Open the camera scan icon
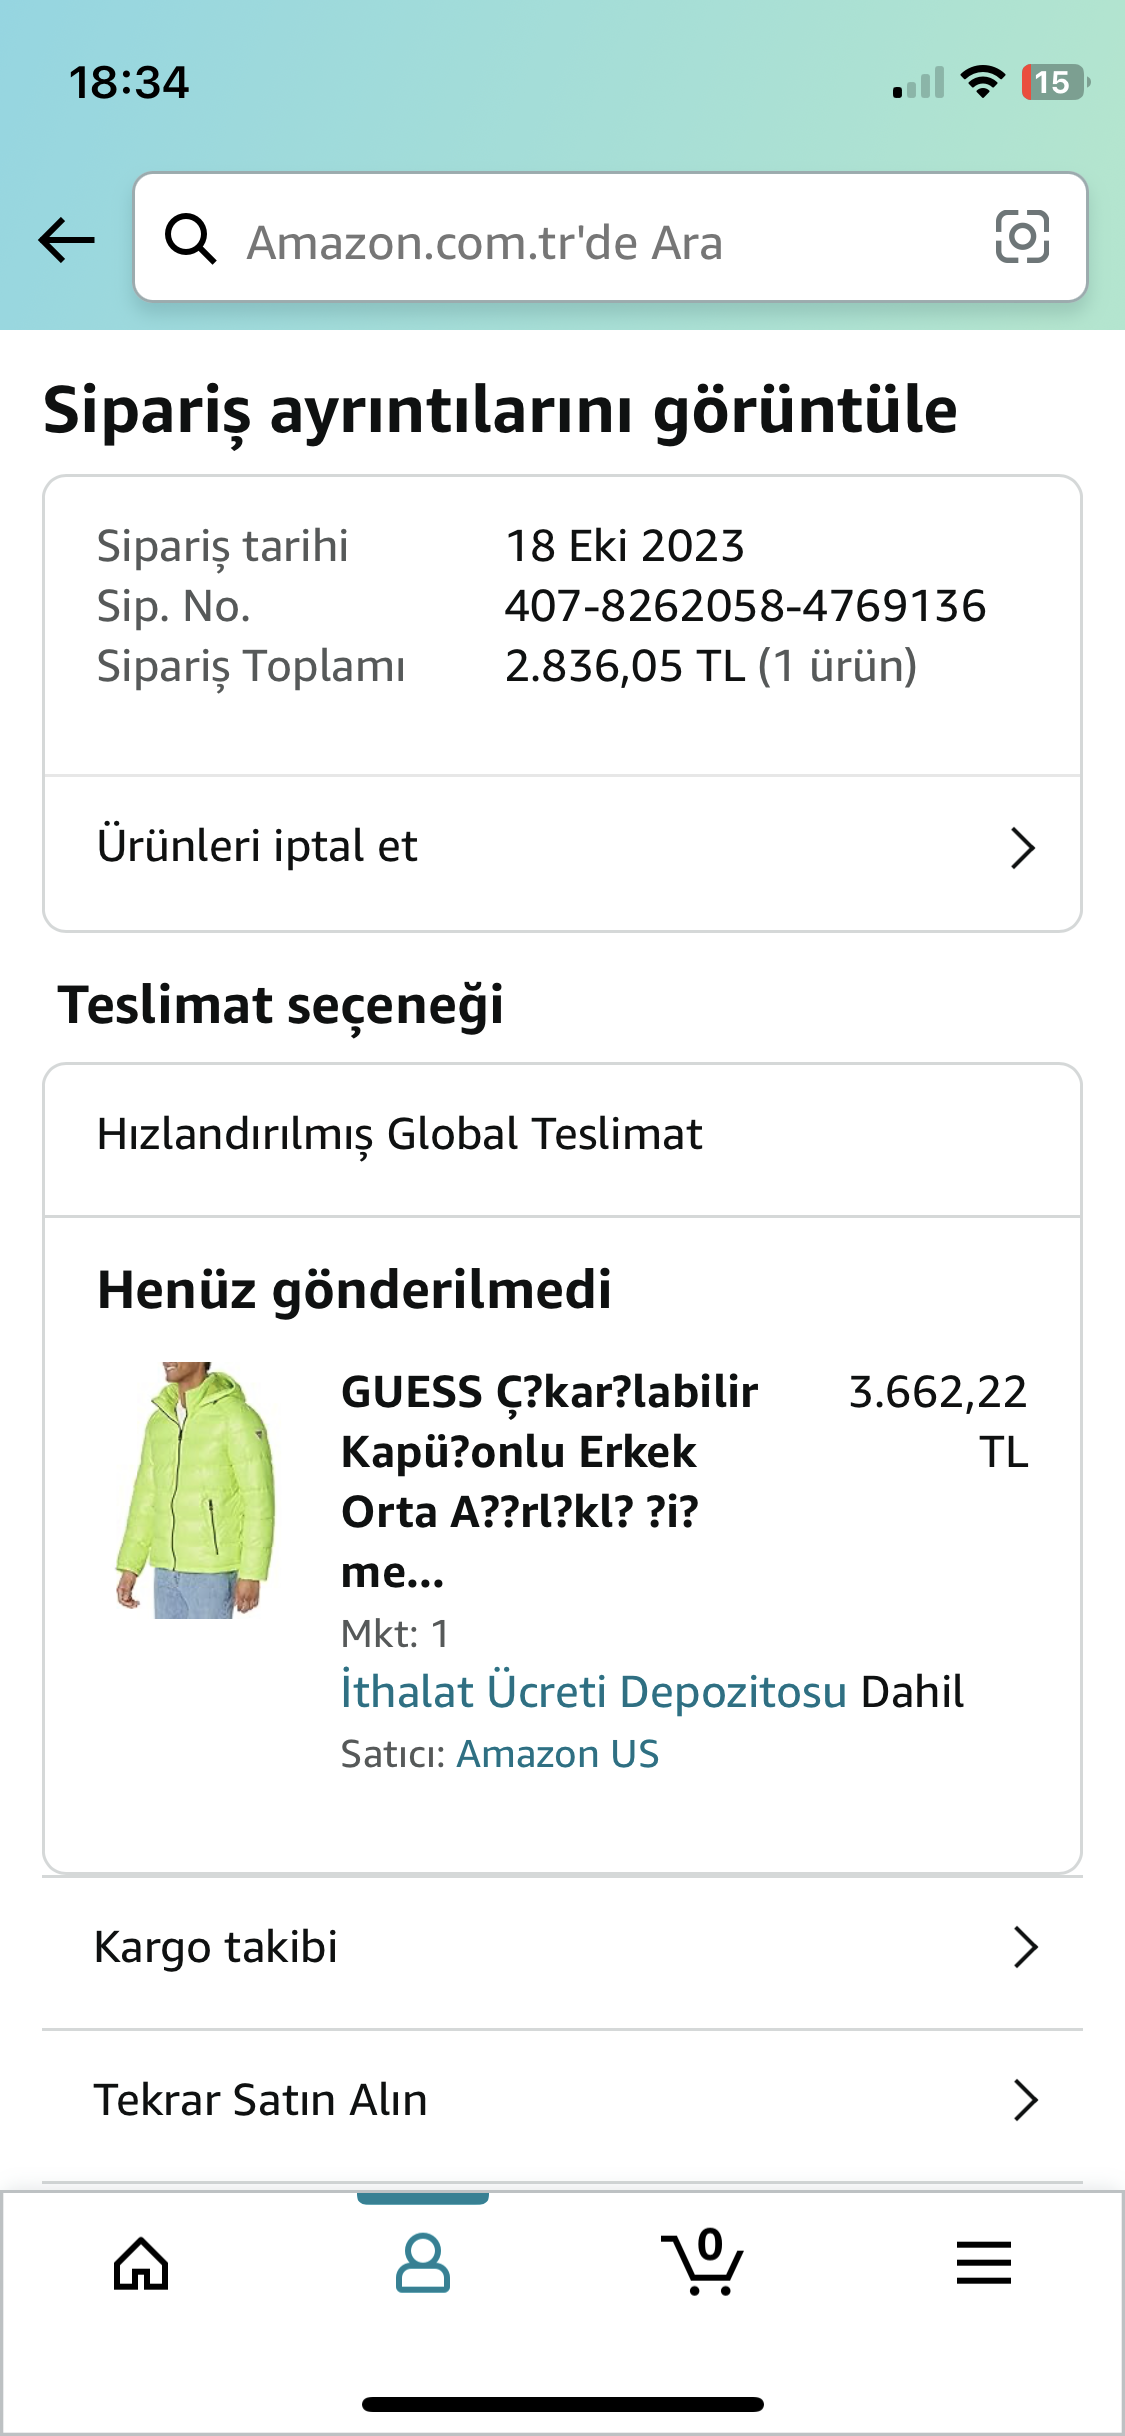 pos(1022,238)
